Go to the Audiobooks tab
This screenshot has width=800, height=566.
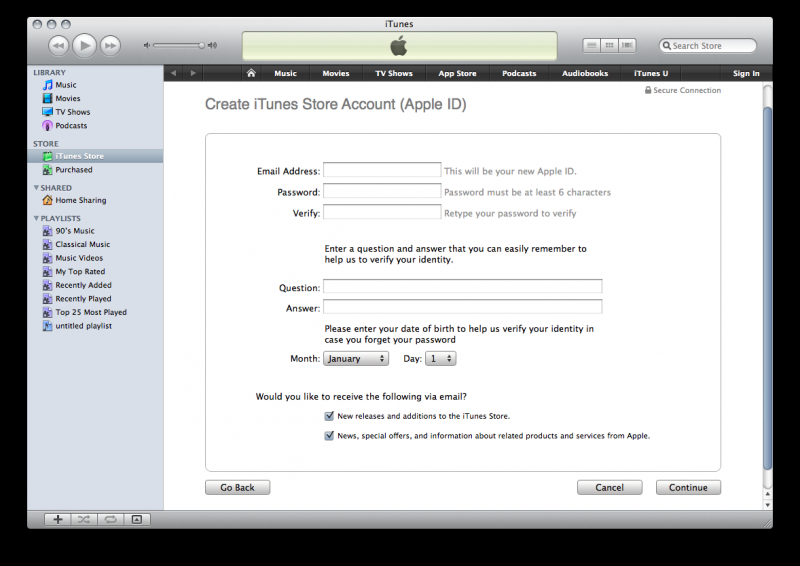[x=584, y=73]
